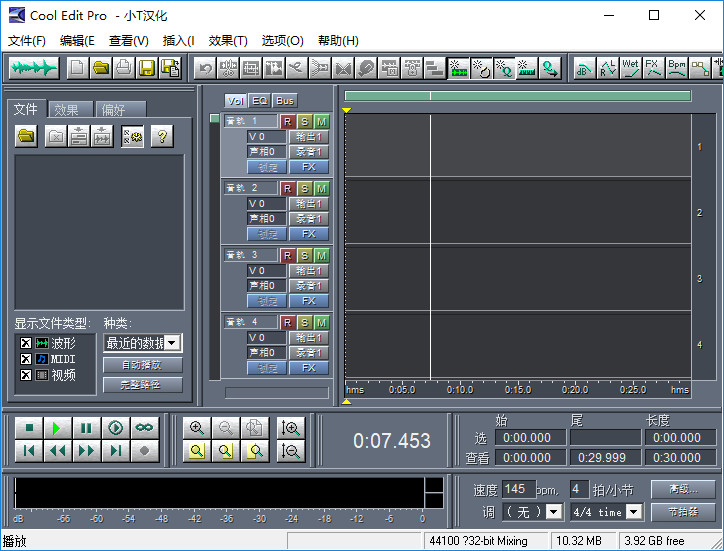The height and width of the screenshot is (551, 724).
Task: Enable loop play infinity button
Action: (x=145, y=428)
